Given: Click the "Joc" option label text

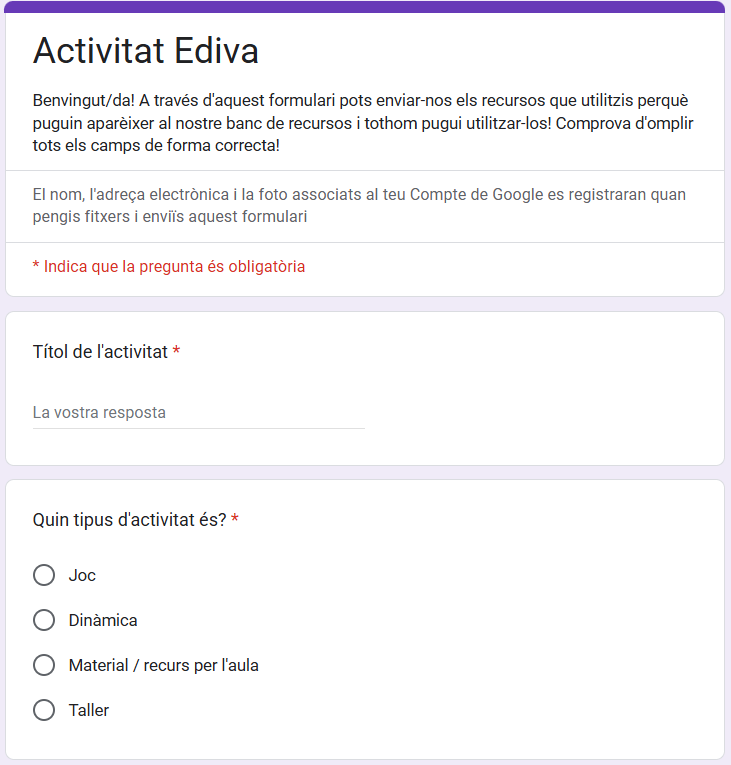Looking at the screenshot, I should coord(82,575).
